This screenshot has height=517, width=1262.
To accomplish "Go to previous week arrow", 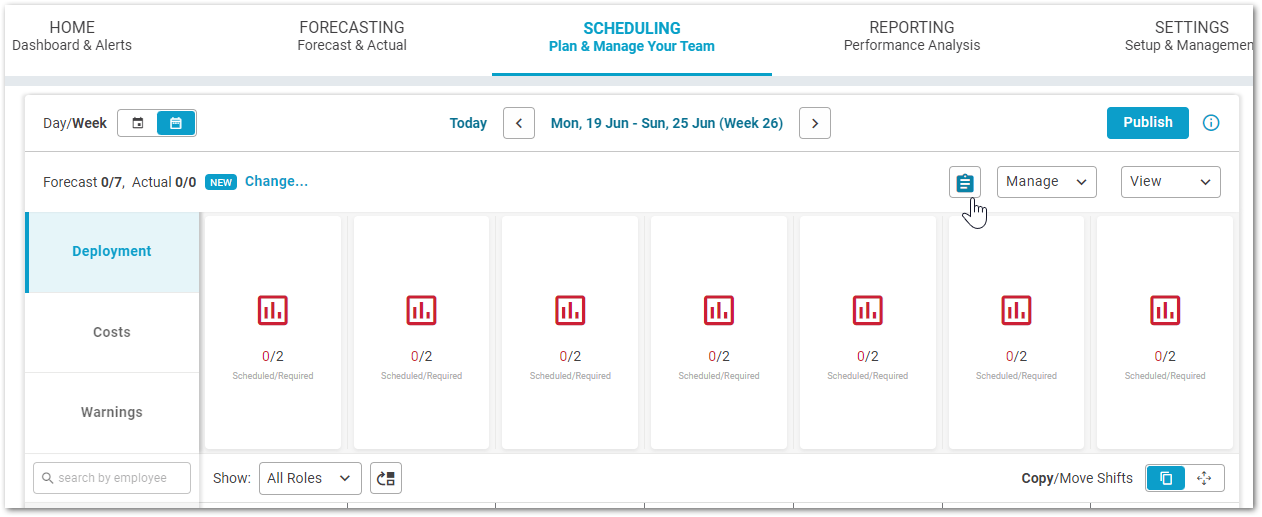I will (x=519, y=123).
